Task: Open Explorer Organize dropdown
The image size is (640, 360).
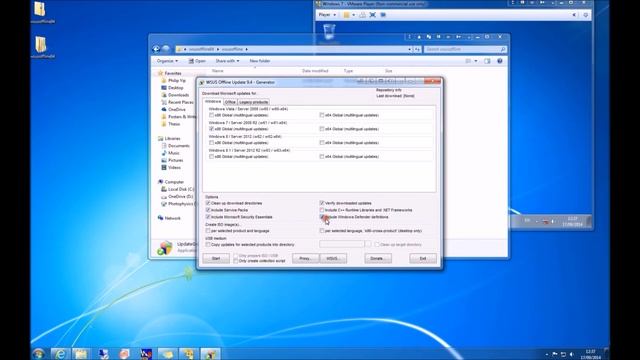Action: tap(167, 61)
